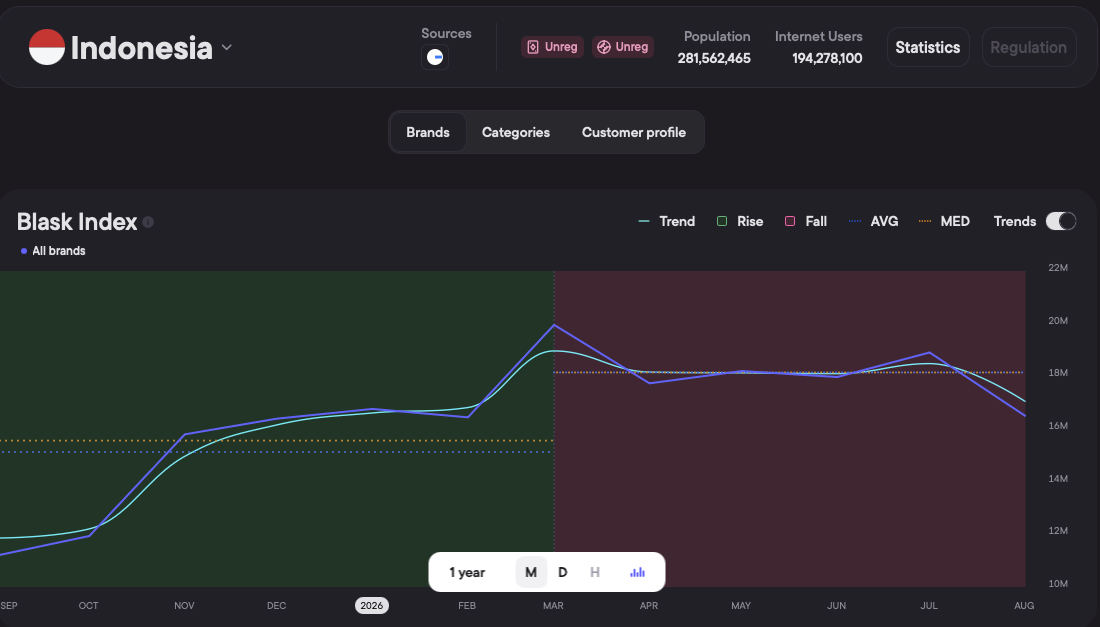Switch to bar chart view icon
This screenshot has width=1100, height=627.
pos(637,572)
